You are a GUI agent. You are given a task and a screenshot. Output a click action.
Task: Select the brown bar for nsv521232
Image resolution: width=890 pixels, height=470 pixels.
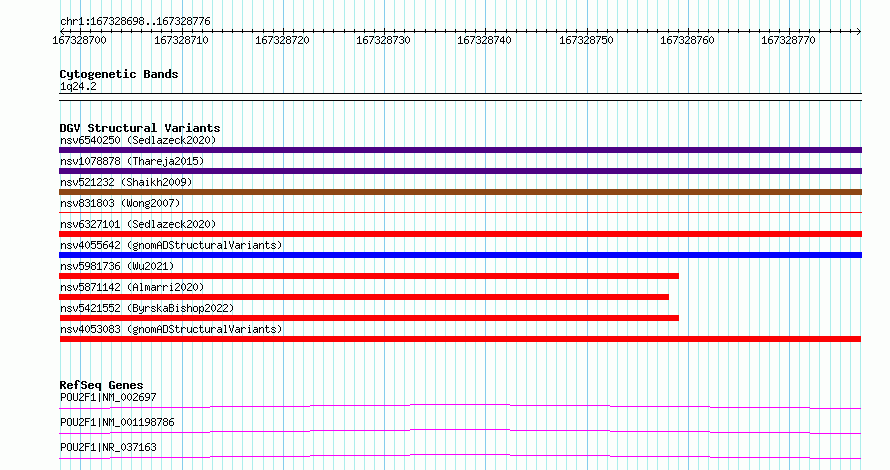pos(460,192)
